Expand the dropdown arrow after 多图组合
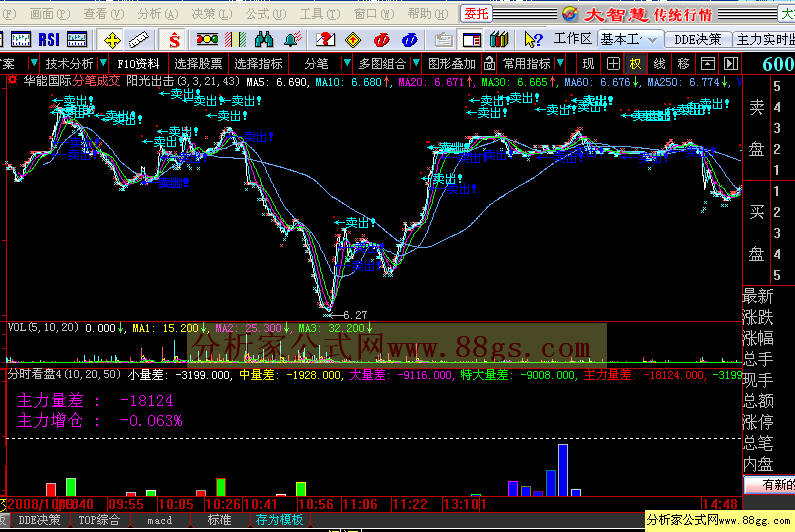 [x=416, y=63]
